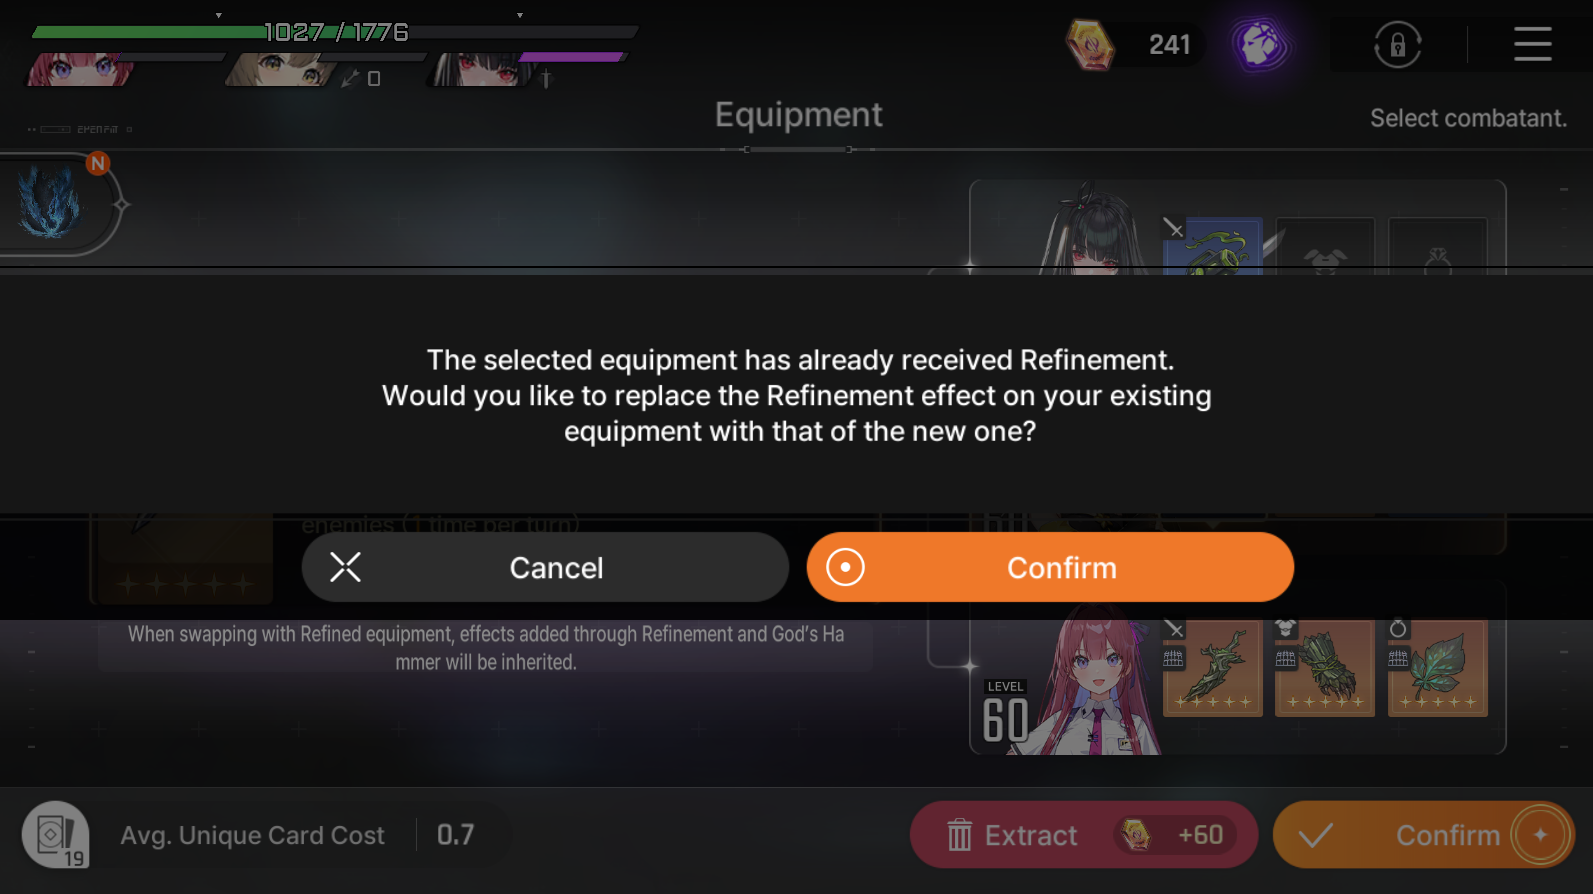Select the five-star leaf accessory card
This screenshot has width=1593, height=894.
point(1438,668)
